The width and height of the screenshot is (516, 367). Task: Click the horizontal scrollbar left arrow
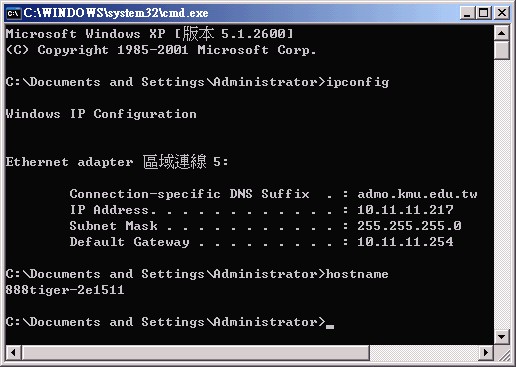[13, 352]
